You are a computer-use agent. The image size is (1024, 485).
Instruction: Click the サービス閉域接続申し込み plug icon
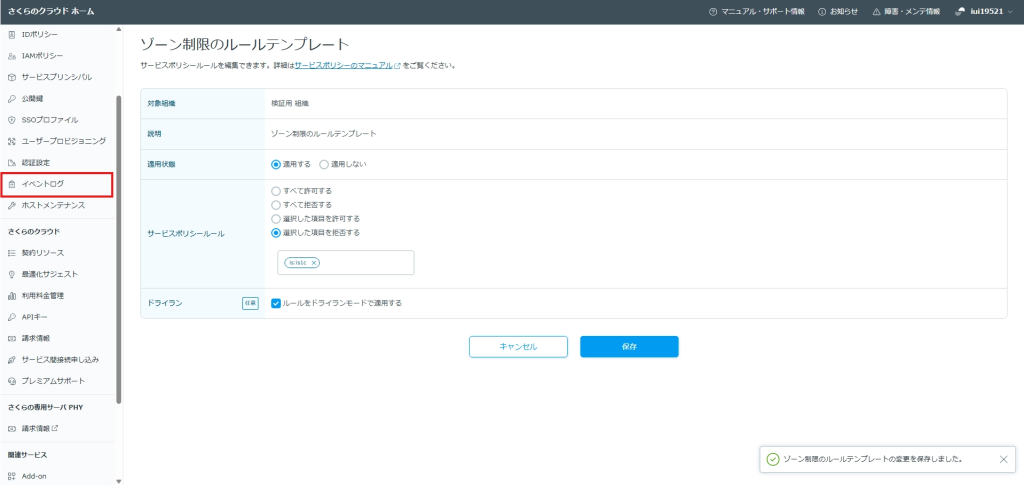tap(12, 360)
